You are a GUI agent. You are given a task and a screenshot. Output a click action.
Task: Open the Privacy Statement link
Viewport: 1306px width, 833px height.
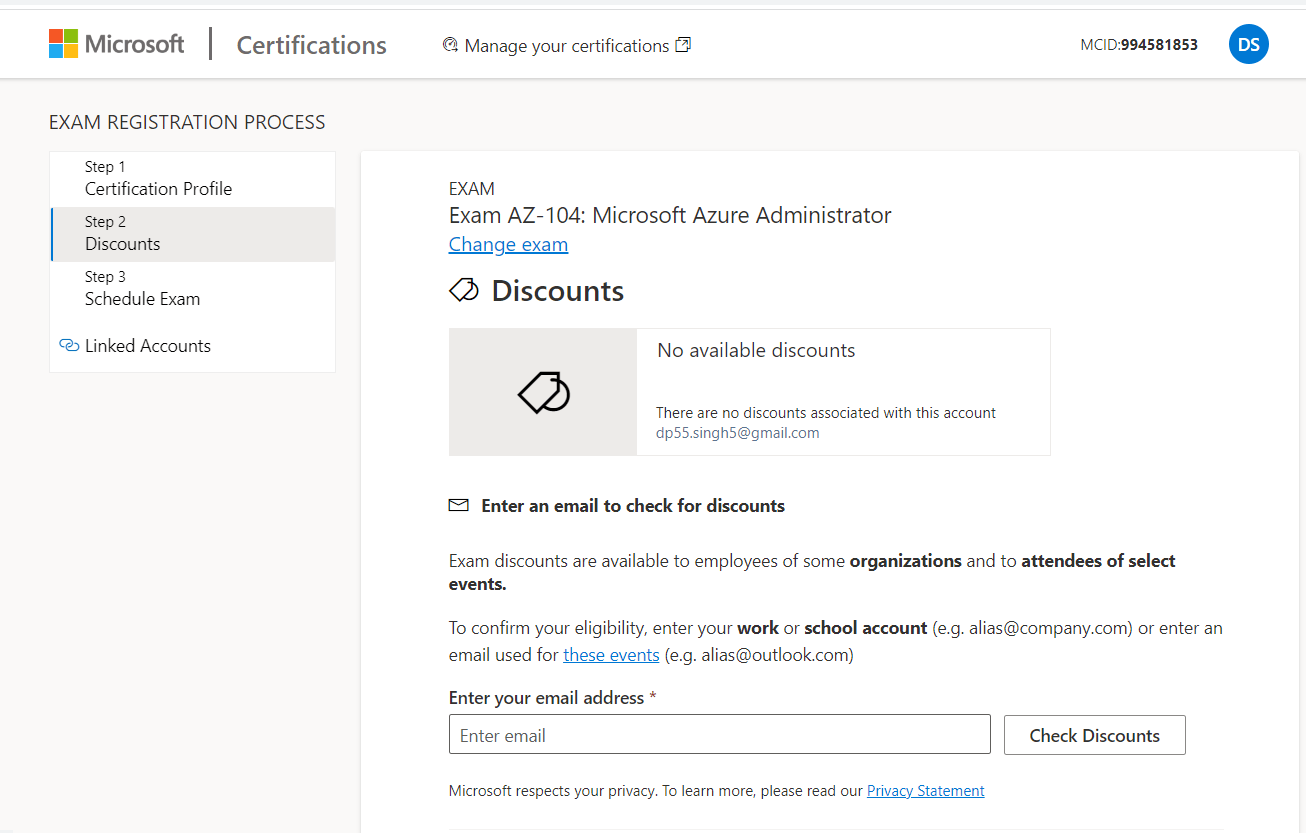(x=926, y=790)
